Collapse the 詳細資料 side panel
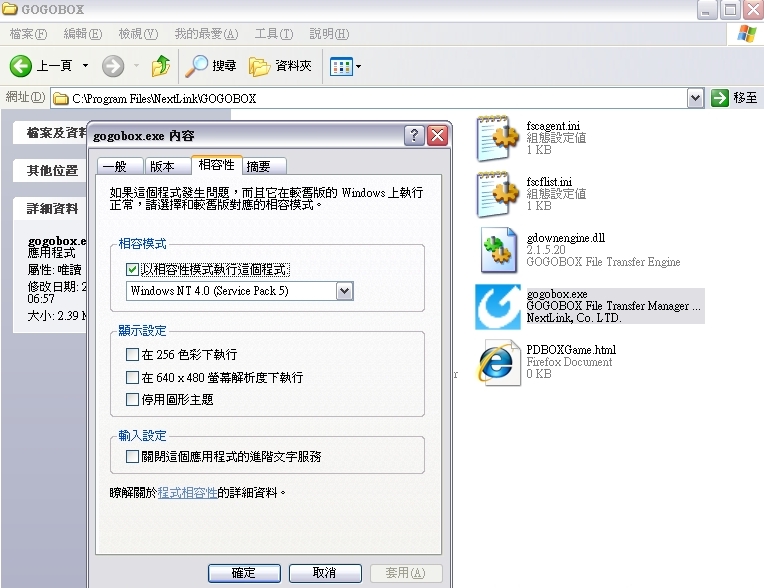 (52, 209)
